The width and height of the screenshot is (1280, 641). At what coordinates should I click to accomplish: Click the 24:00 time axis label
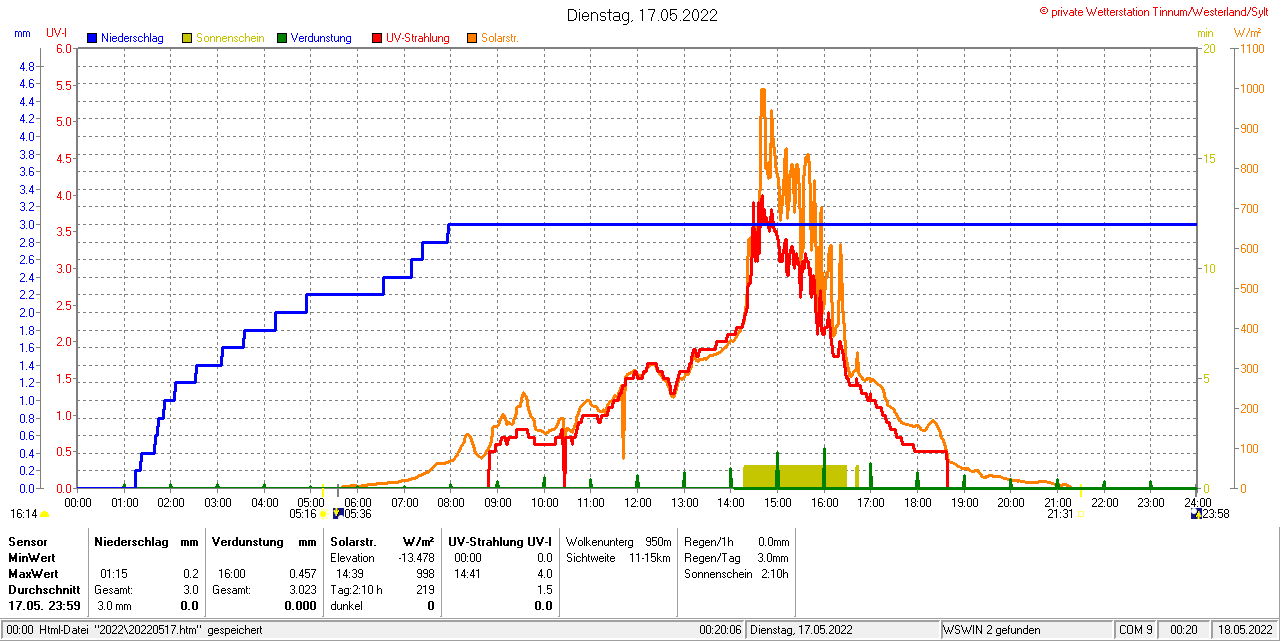coord(1197,502)
